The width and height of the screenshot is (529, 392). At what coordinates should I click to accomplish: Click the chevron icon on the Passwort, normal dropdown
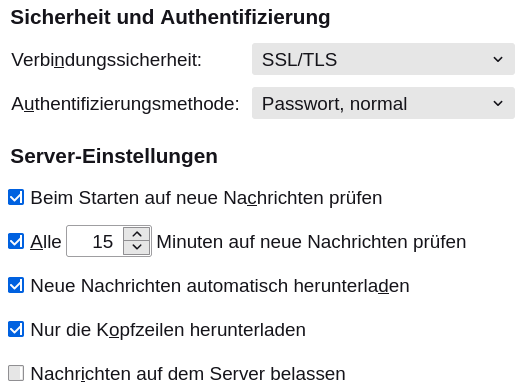(x=498, y=103)
